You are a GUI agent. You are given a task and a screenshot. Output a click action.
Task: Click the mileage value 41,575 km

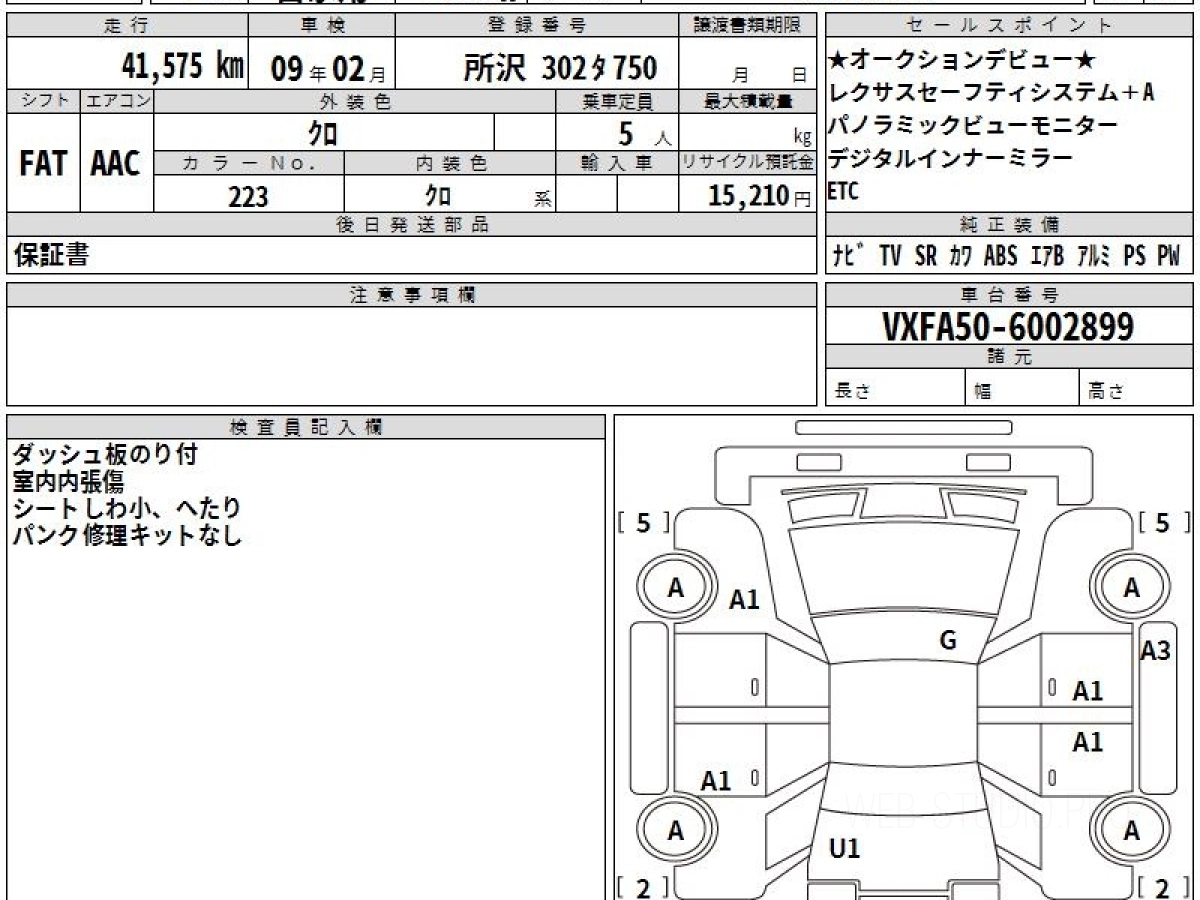click(x=182, y=67)
